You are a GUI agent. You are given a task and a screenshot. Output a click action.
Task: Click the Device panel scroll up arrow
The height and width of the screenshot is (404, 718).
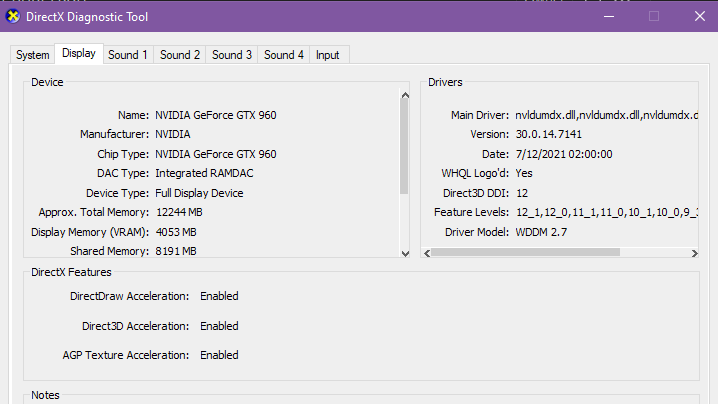(405, 95)
